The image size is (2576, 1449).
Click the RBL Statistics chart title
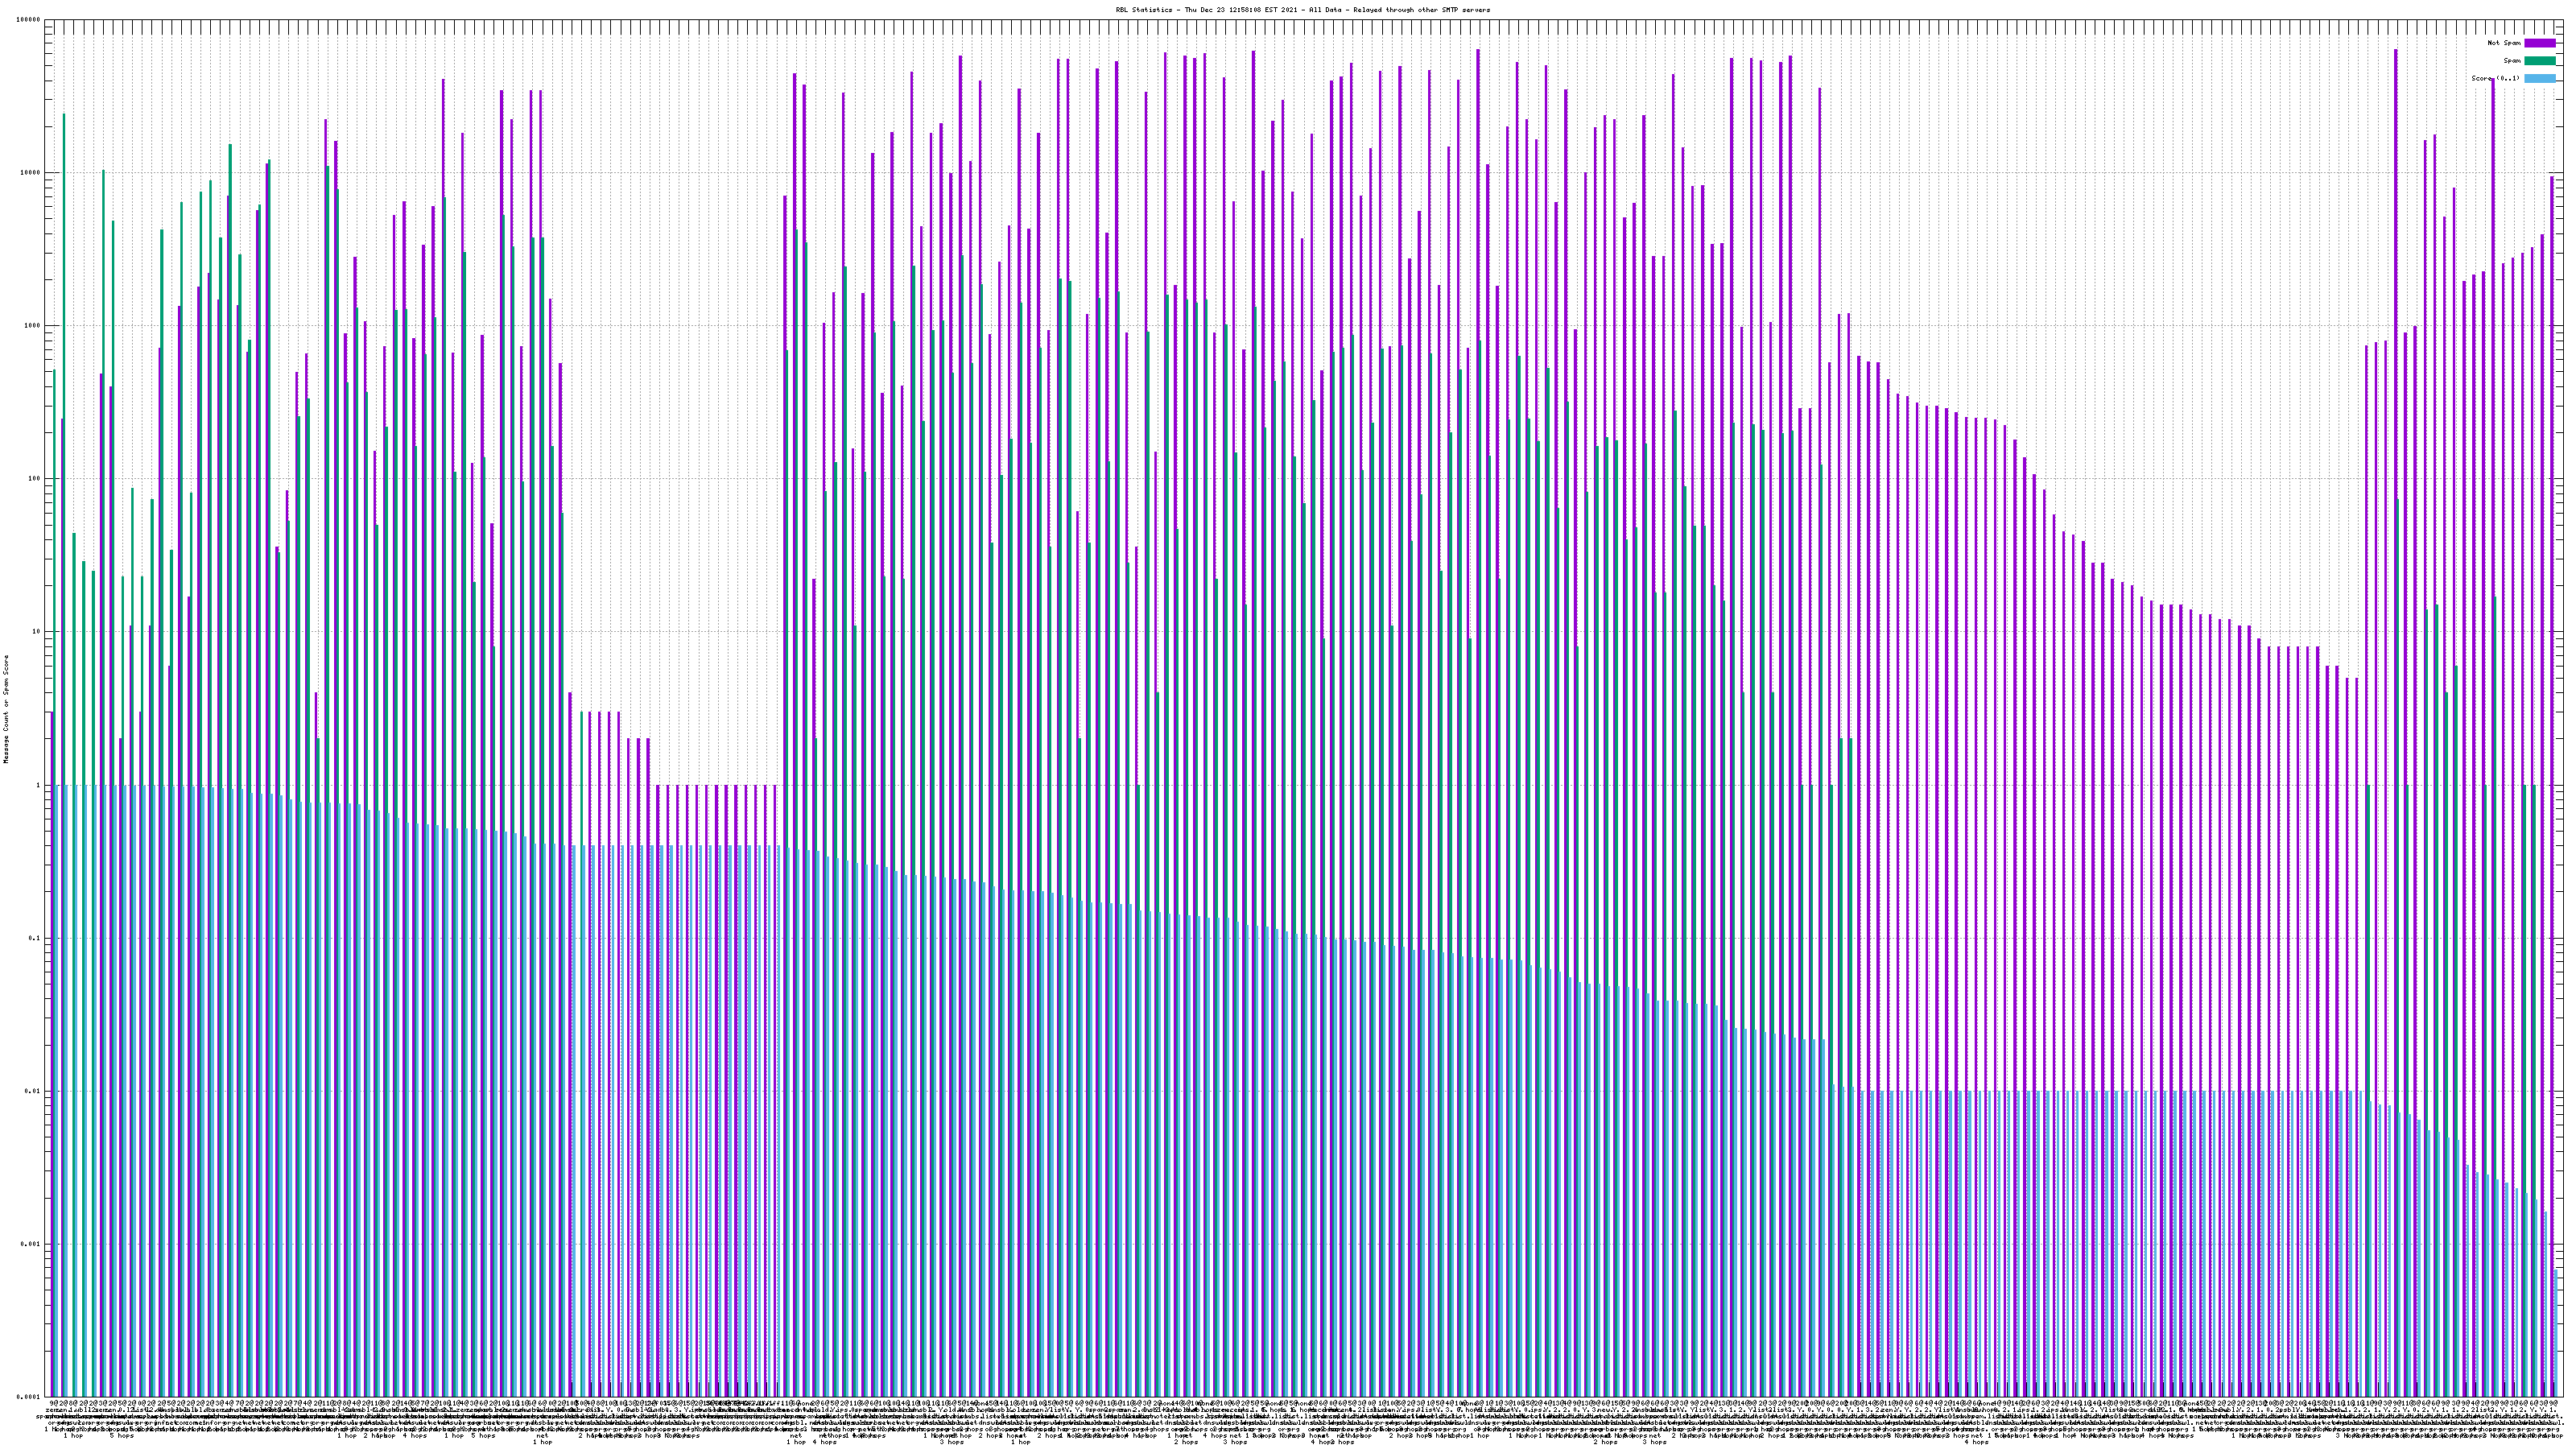tap(1302, 10)
